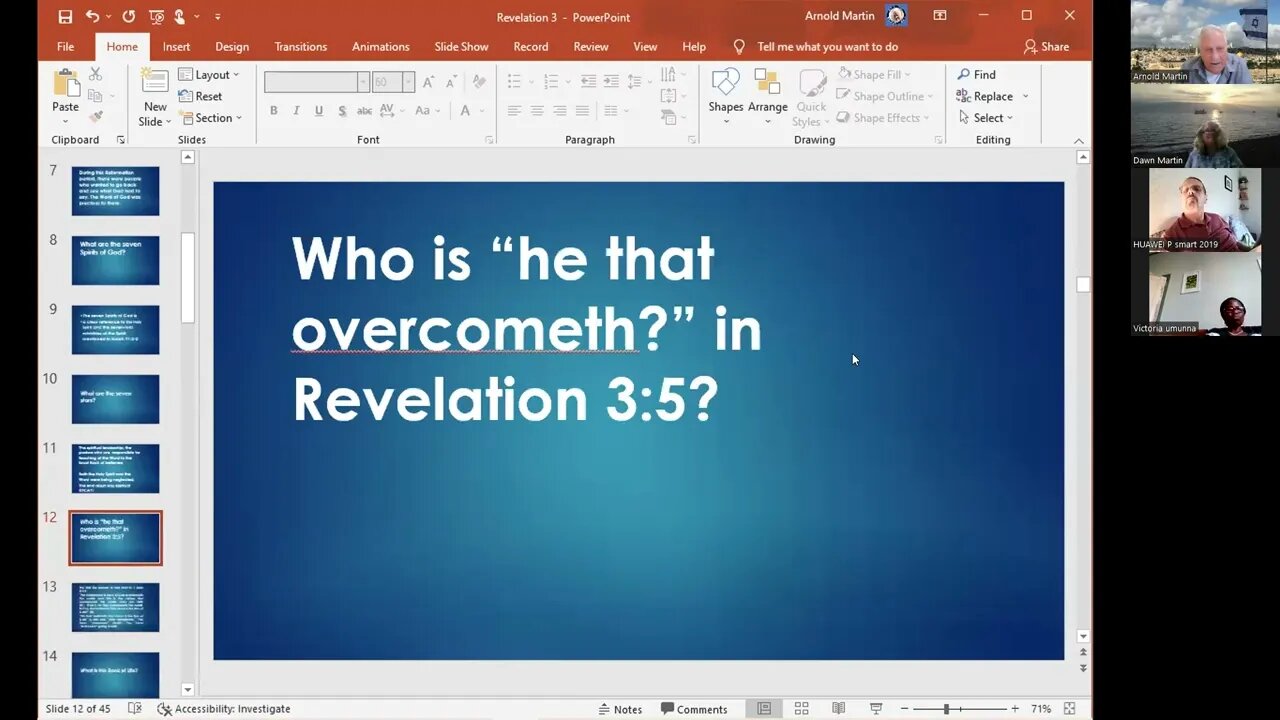This screenshot has height=720, width=1280.
Task: Select slide 10 thumbnail
Action: (x=115, y=399)
